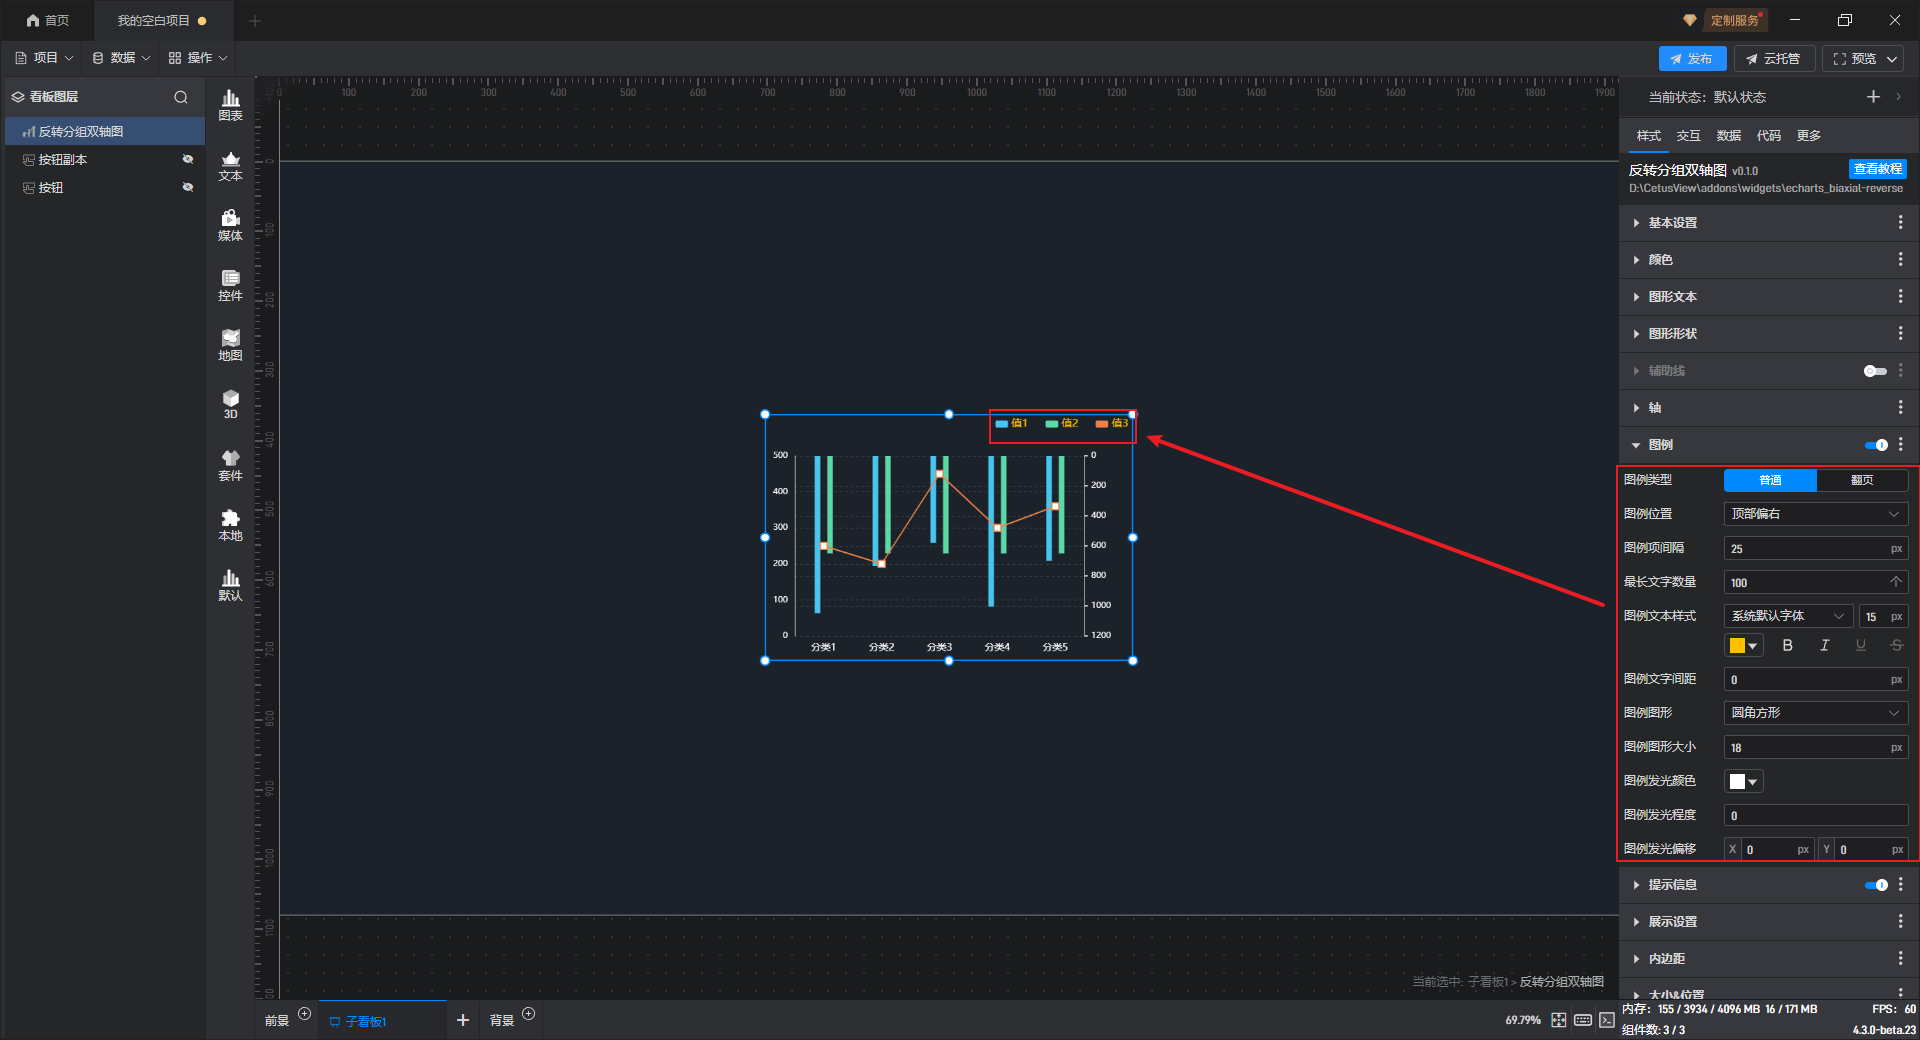
Task: Open the 控件 controls components panel
Action: (230, 285)
